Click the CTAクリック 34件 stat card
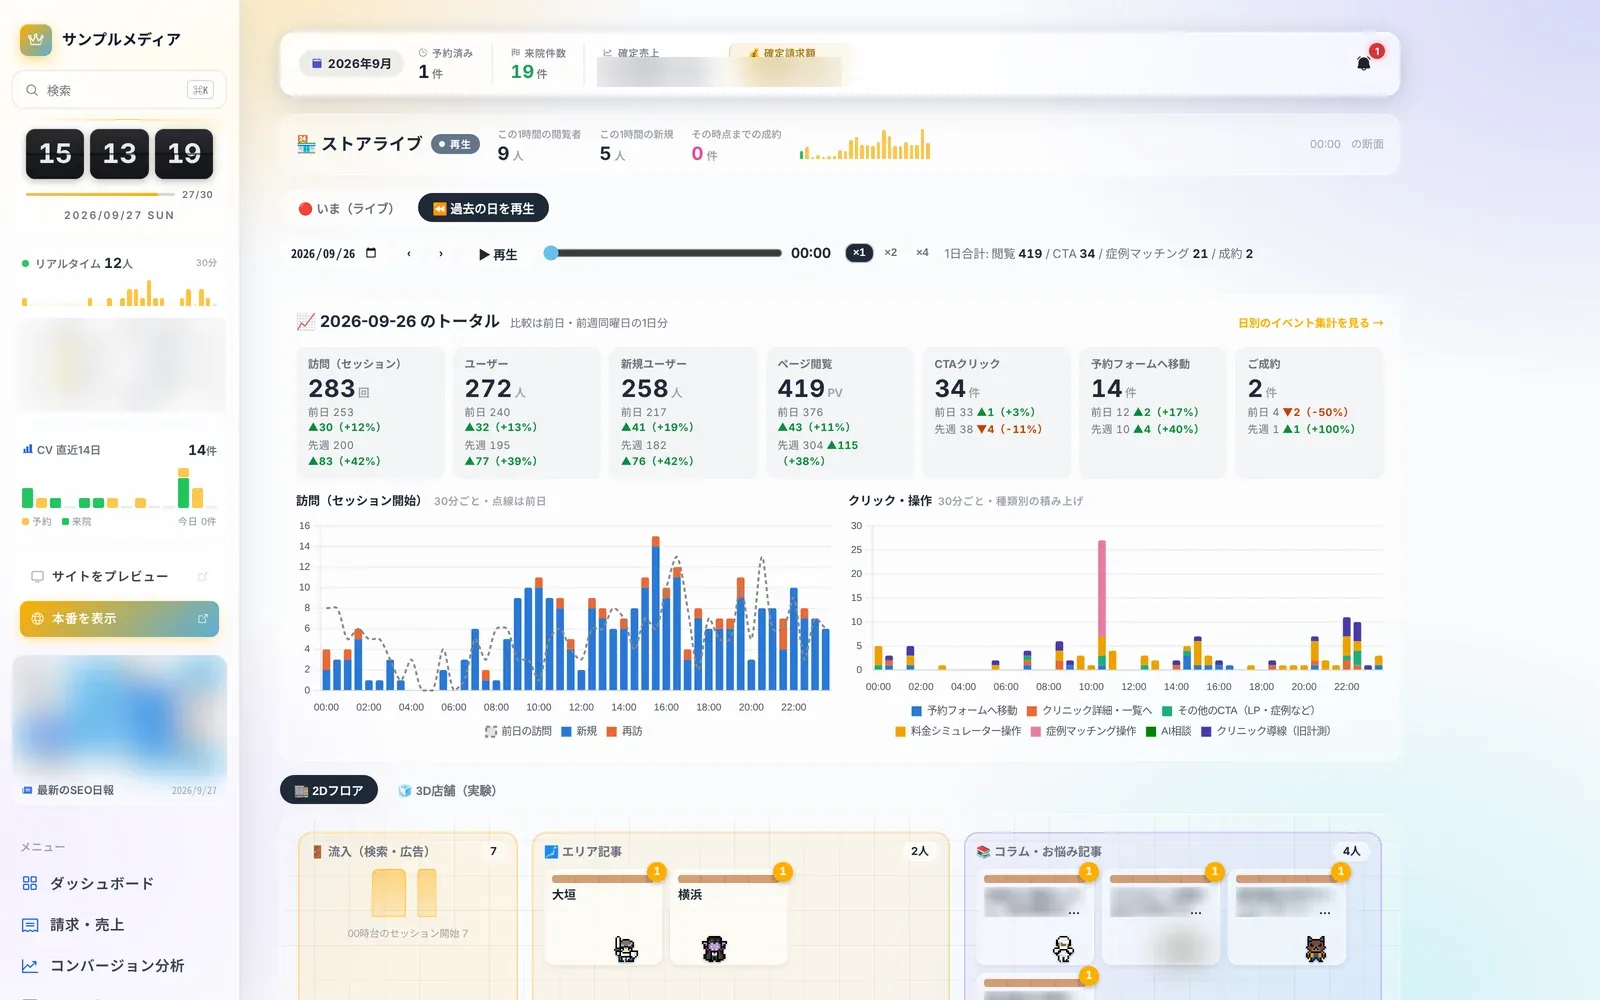1600x1000 pixels. pyautogui.click(x=996, y=412)
